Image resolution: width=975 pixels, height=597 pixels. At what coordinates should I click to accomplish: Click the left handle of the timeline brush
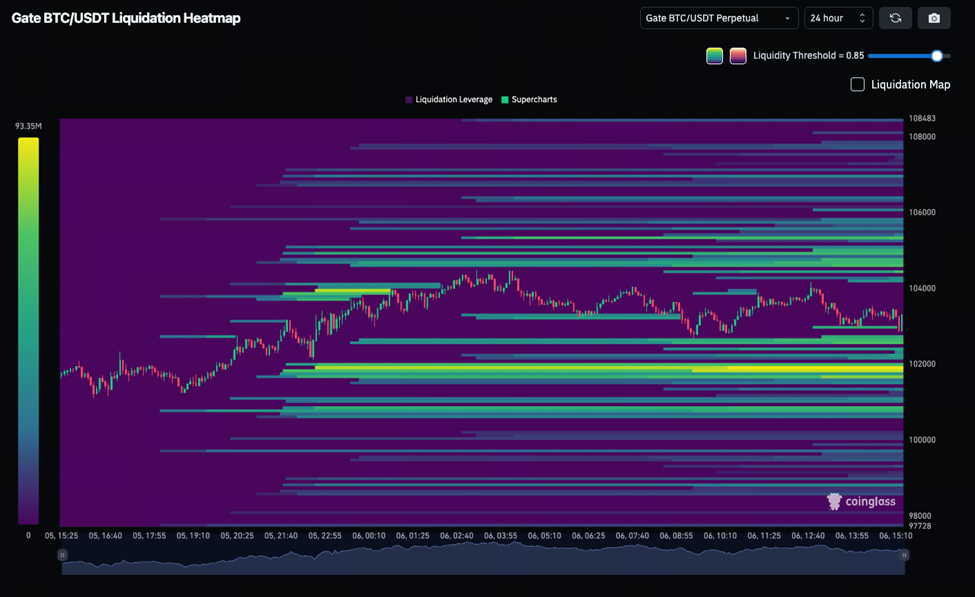(x=62, y=553)
